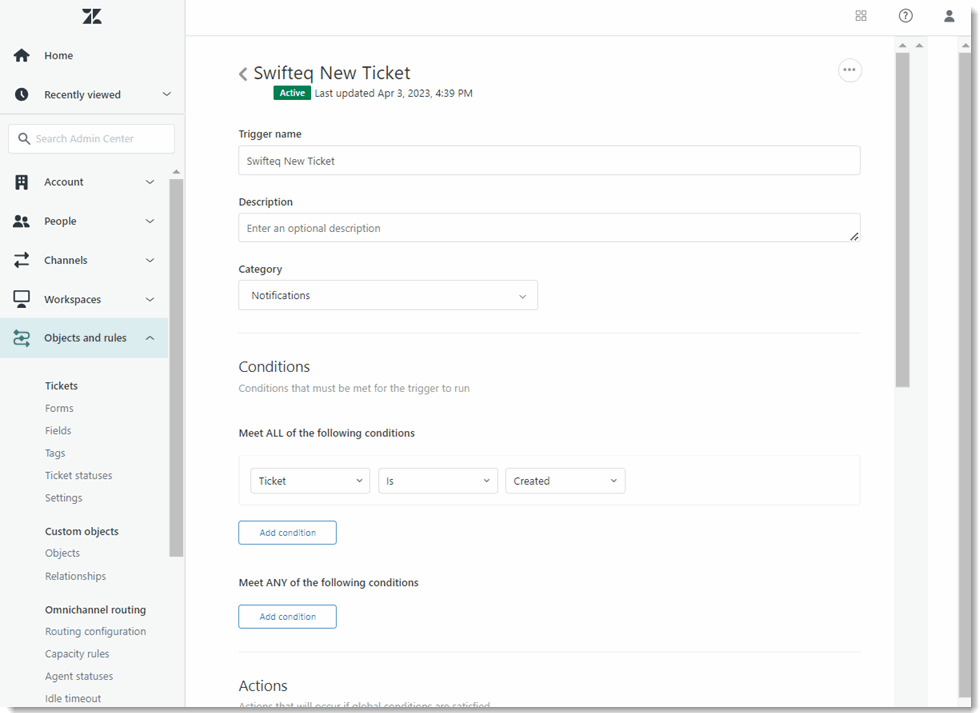The width and height of the screenshot is (980, 713).
Task: Click the Tickets heading in sidebar
Action: coord(61,386)
